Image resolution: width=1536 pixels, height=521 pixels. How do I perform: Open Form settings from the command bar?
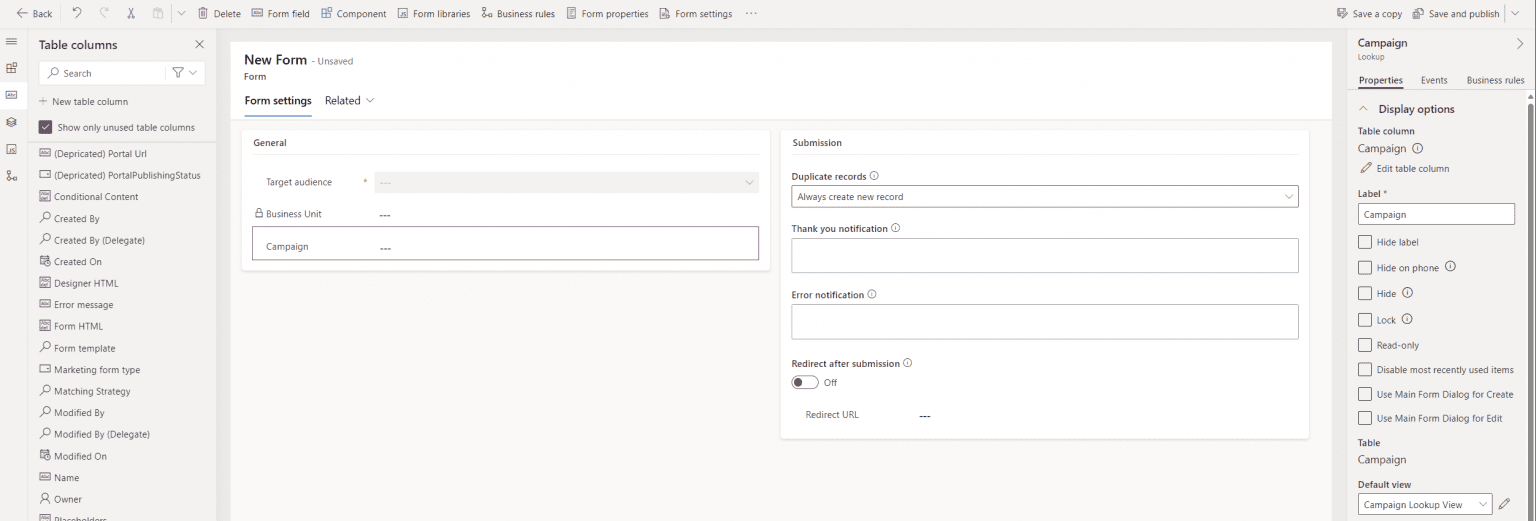pyautogui.click(x=695, y=13)
